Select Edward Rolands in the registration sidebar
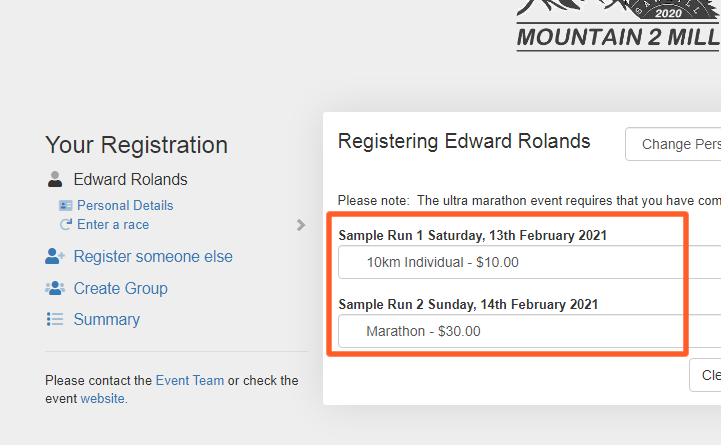This screenshot has width=721, height=445. coord(130,180)
